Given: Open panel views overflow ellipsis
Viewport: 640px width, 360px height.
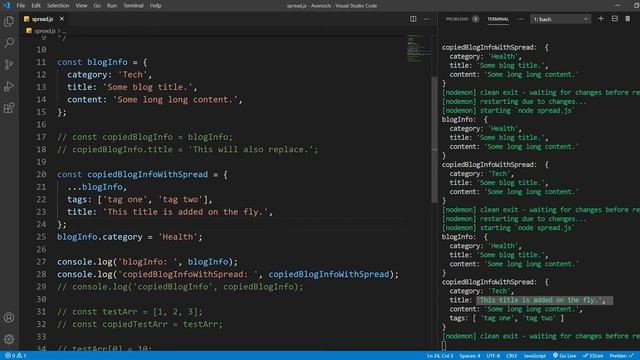Looking at the screenshot, I should 520,19.
